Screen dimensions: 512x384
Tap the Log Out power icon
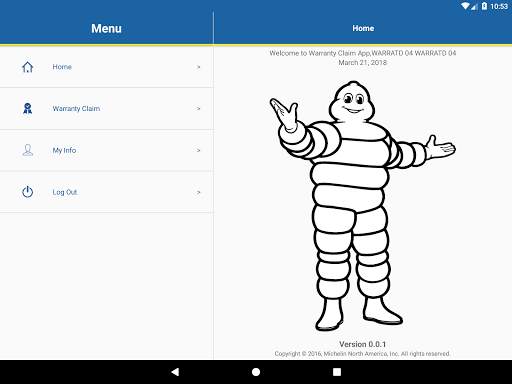pyautogui.click(x=28, y=192)
